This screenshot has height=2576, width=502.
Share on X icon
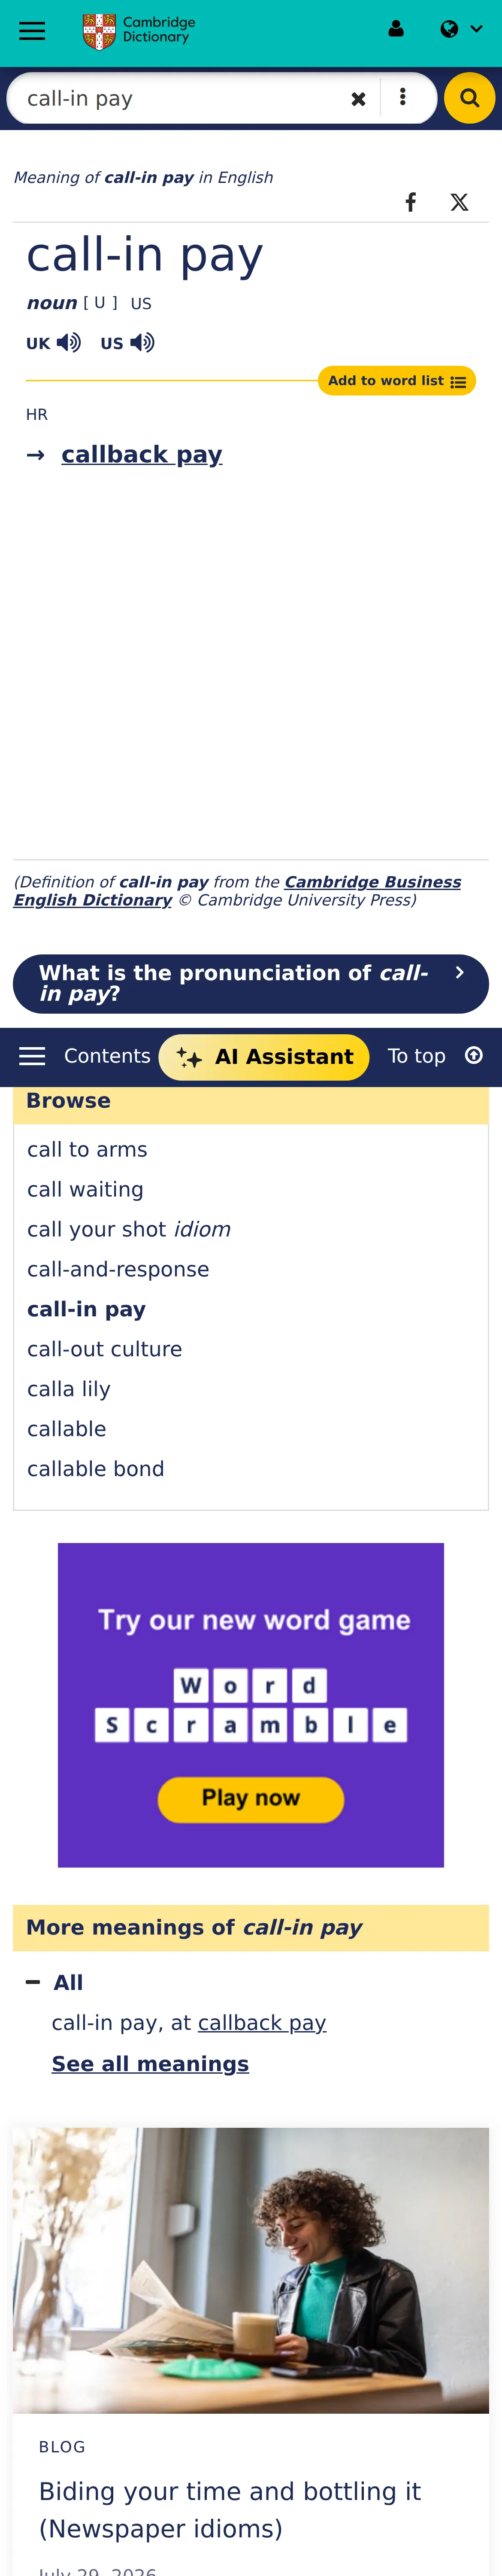point(459,202)
